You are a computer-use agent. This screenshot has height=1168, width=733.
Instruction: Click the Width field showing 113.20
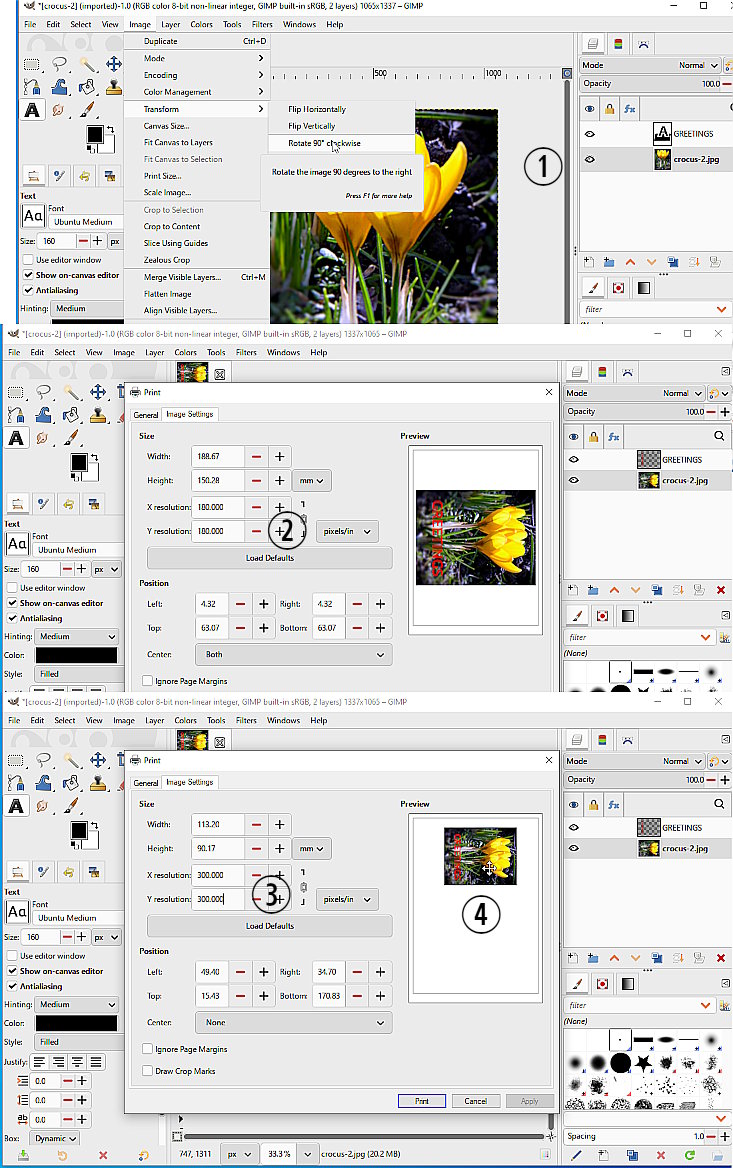point(217,824)
